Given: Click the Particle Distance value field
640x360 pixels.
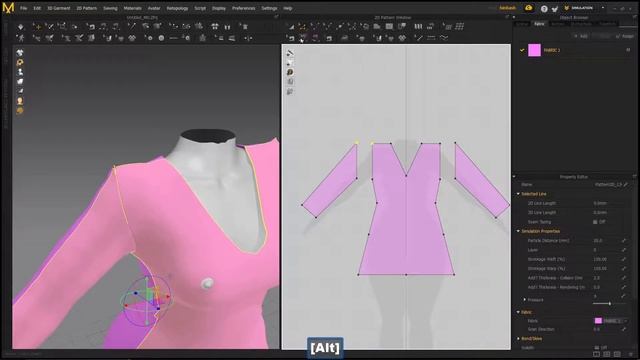Looking at the screenshot, I should [606, 240].
